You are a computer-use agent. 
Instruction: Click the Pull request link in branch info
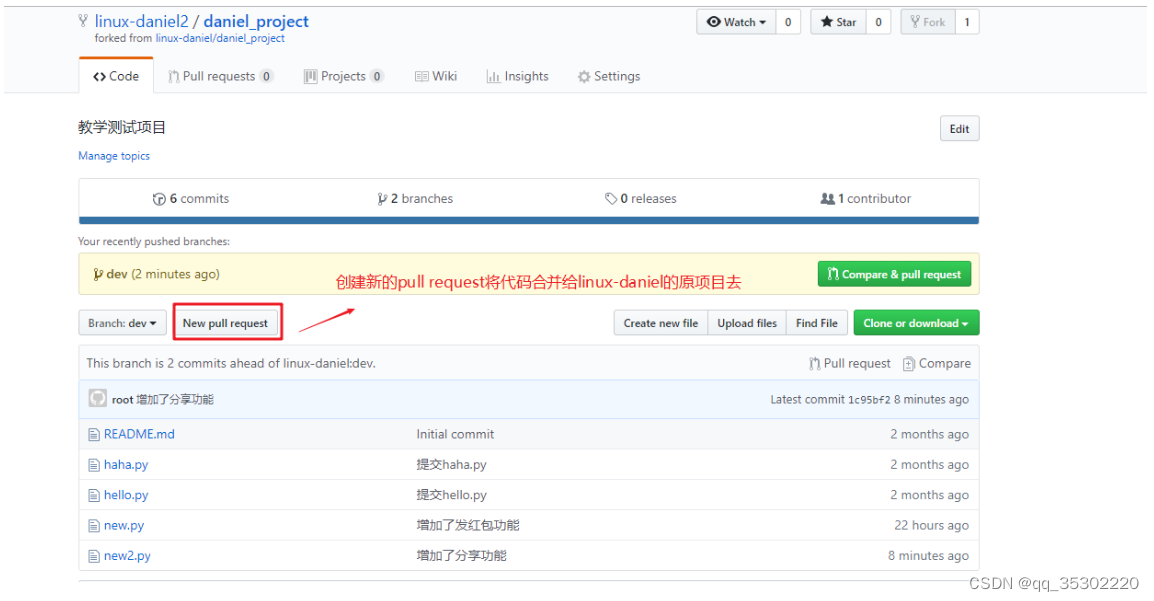(x=850, y=363)
